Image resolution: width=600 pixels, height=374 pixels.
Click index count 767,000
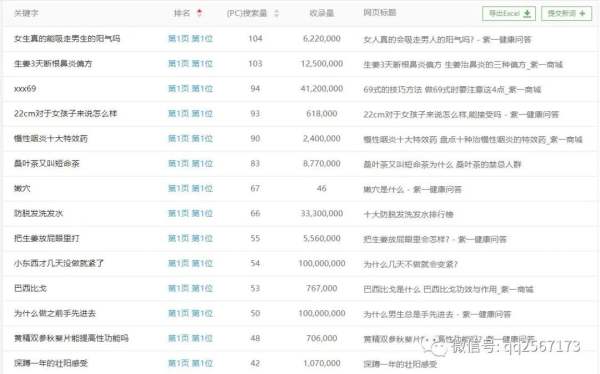[321, 288]
